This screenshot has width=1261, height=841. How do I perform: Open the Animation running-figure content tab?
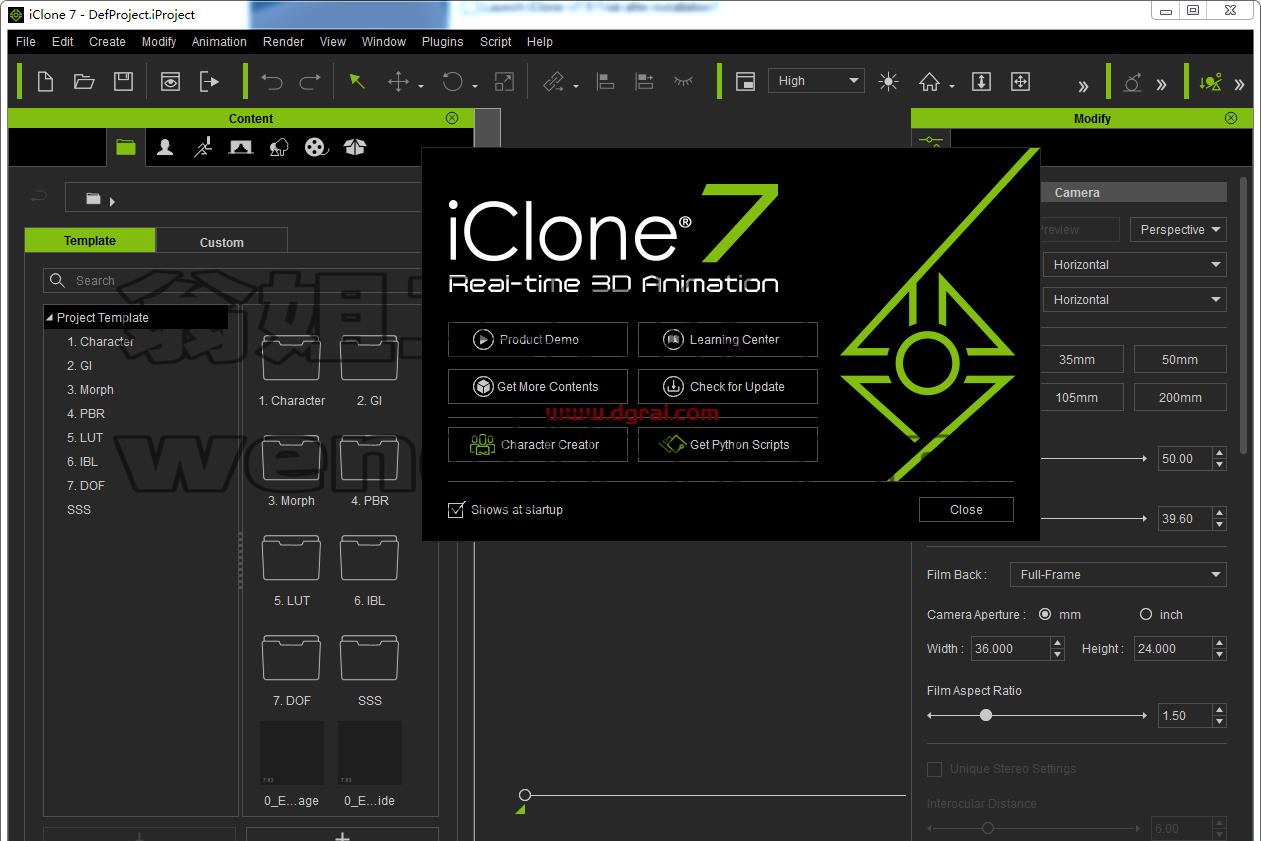[x=203, y=147]
